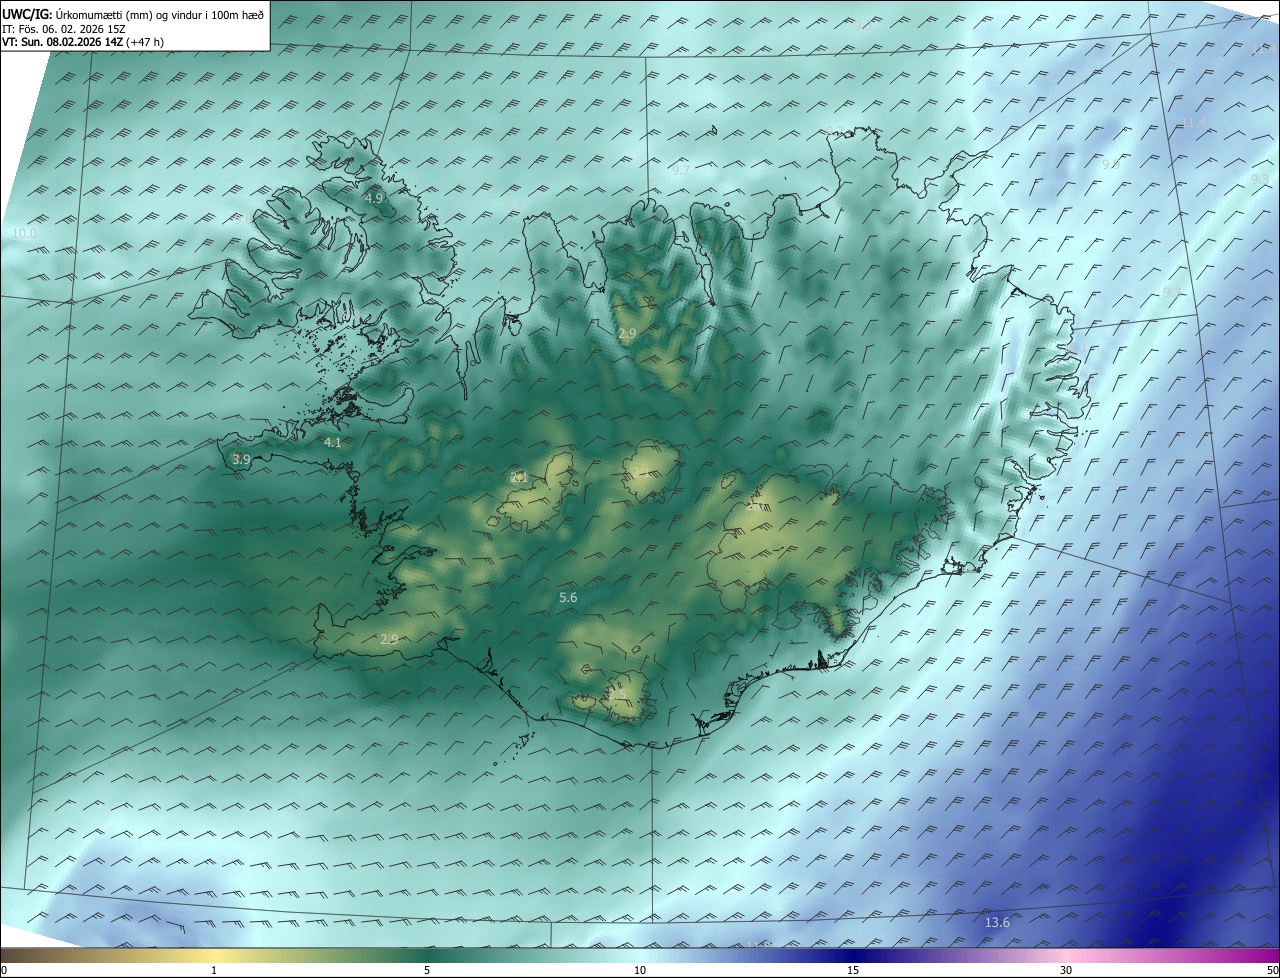Click the 9.7 value label on the map

(680, 171)
